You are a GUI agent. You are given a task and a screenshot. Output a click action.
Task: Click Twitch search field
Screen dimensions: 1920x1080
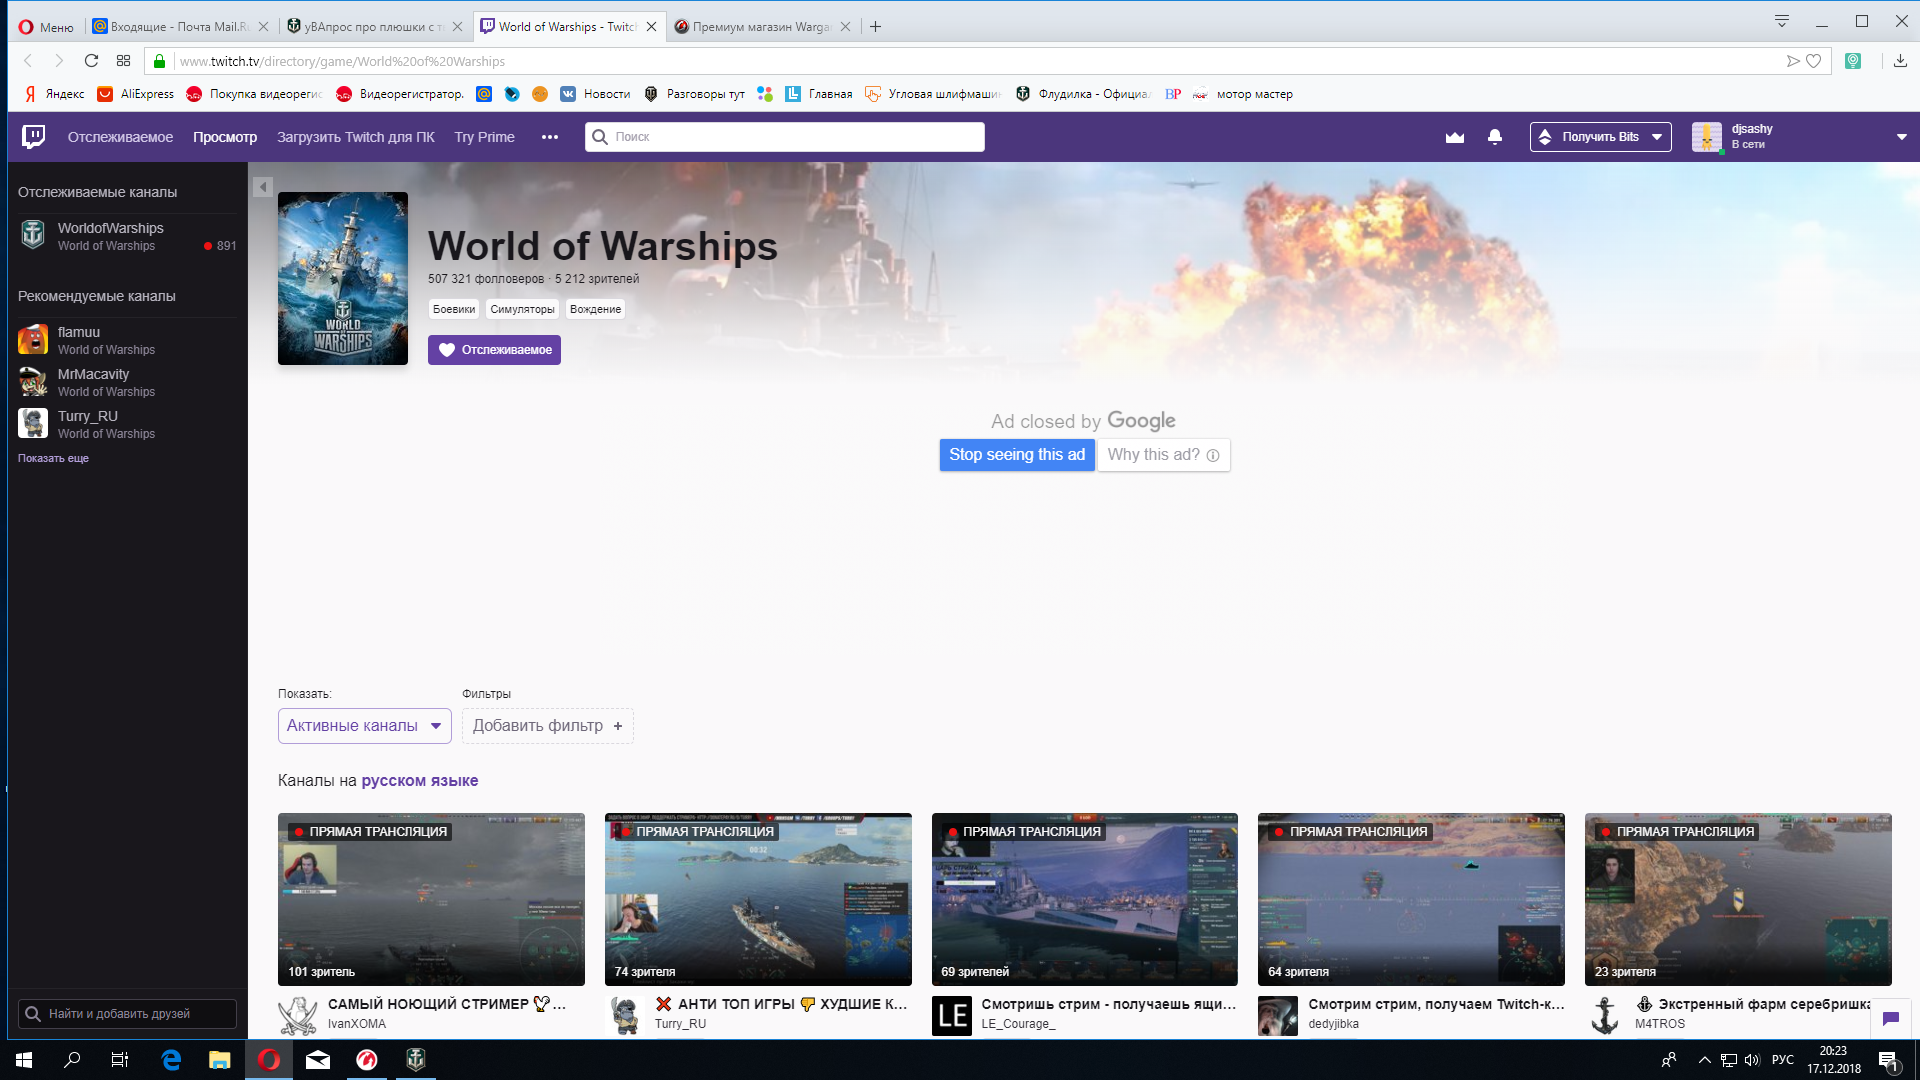[785, 137]
